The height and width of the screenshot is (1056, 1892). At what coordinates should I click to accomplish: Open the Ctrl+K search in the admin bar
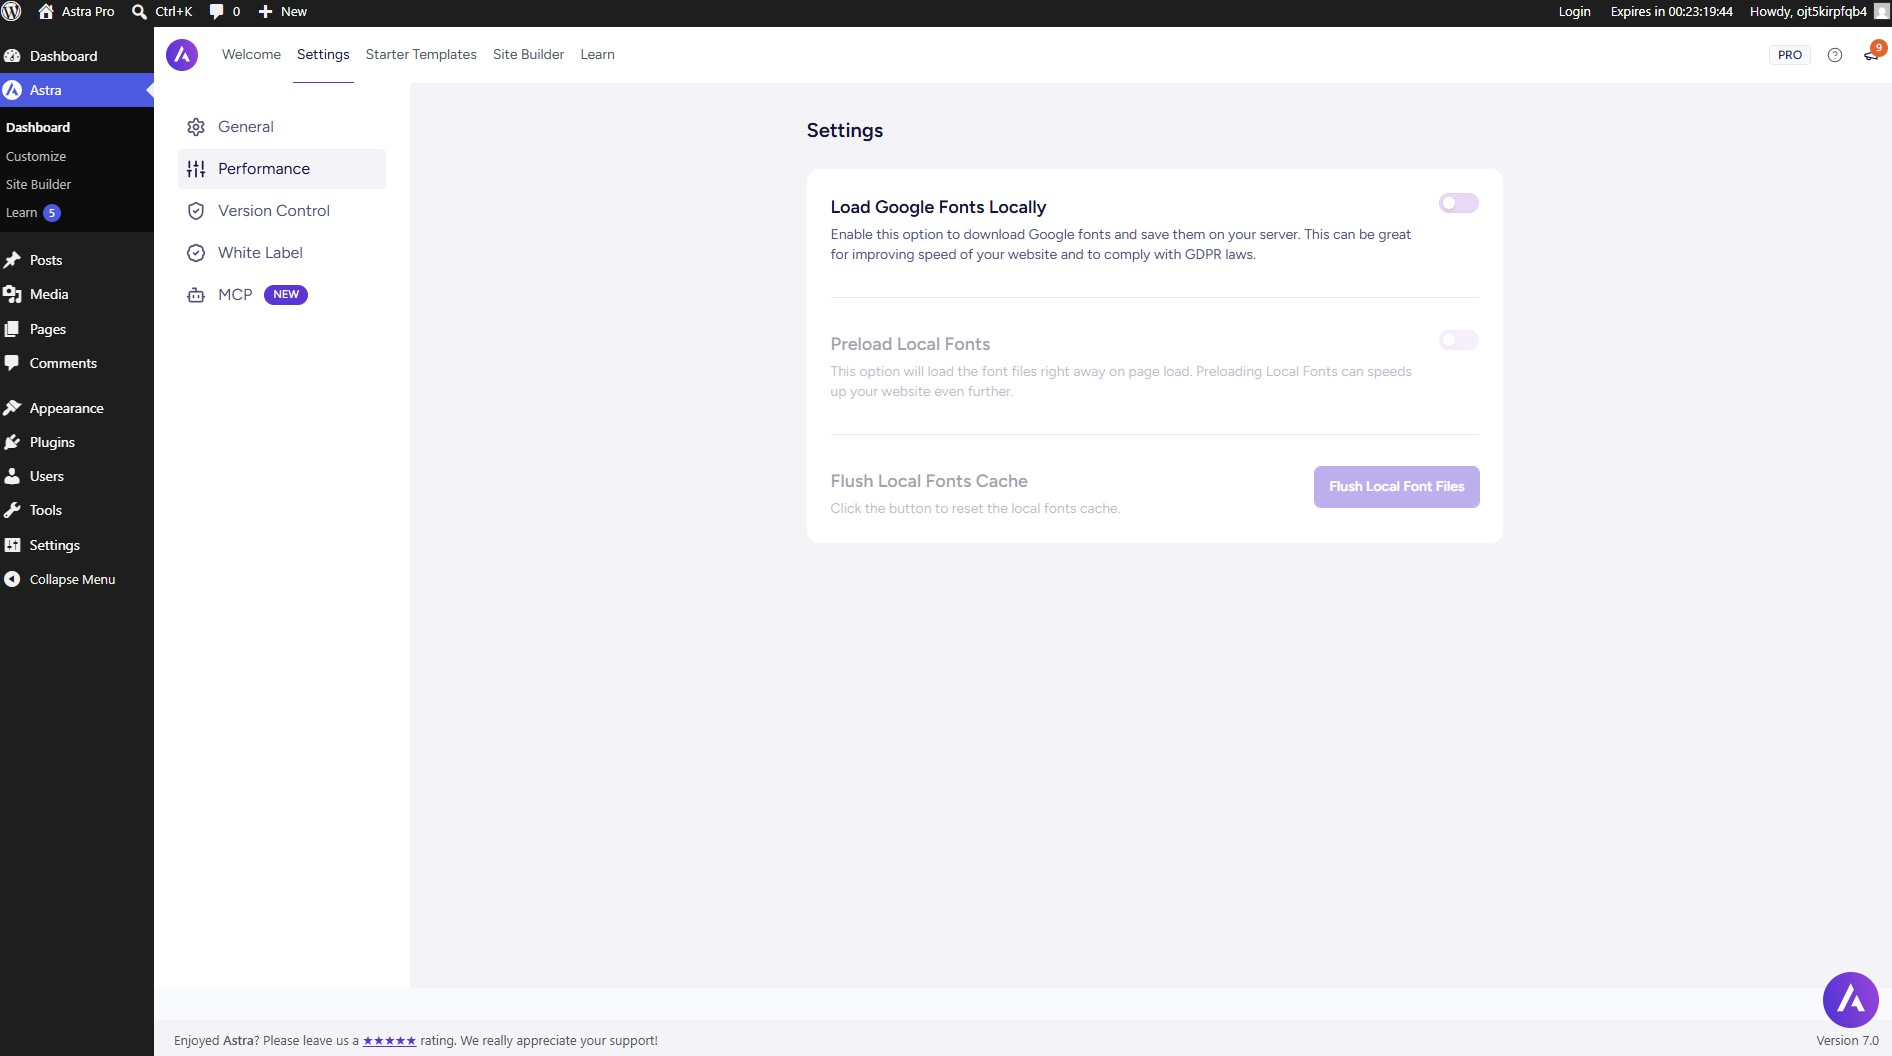[x=162, y=12]
